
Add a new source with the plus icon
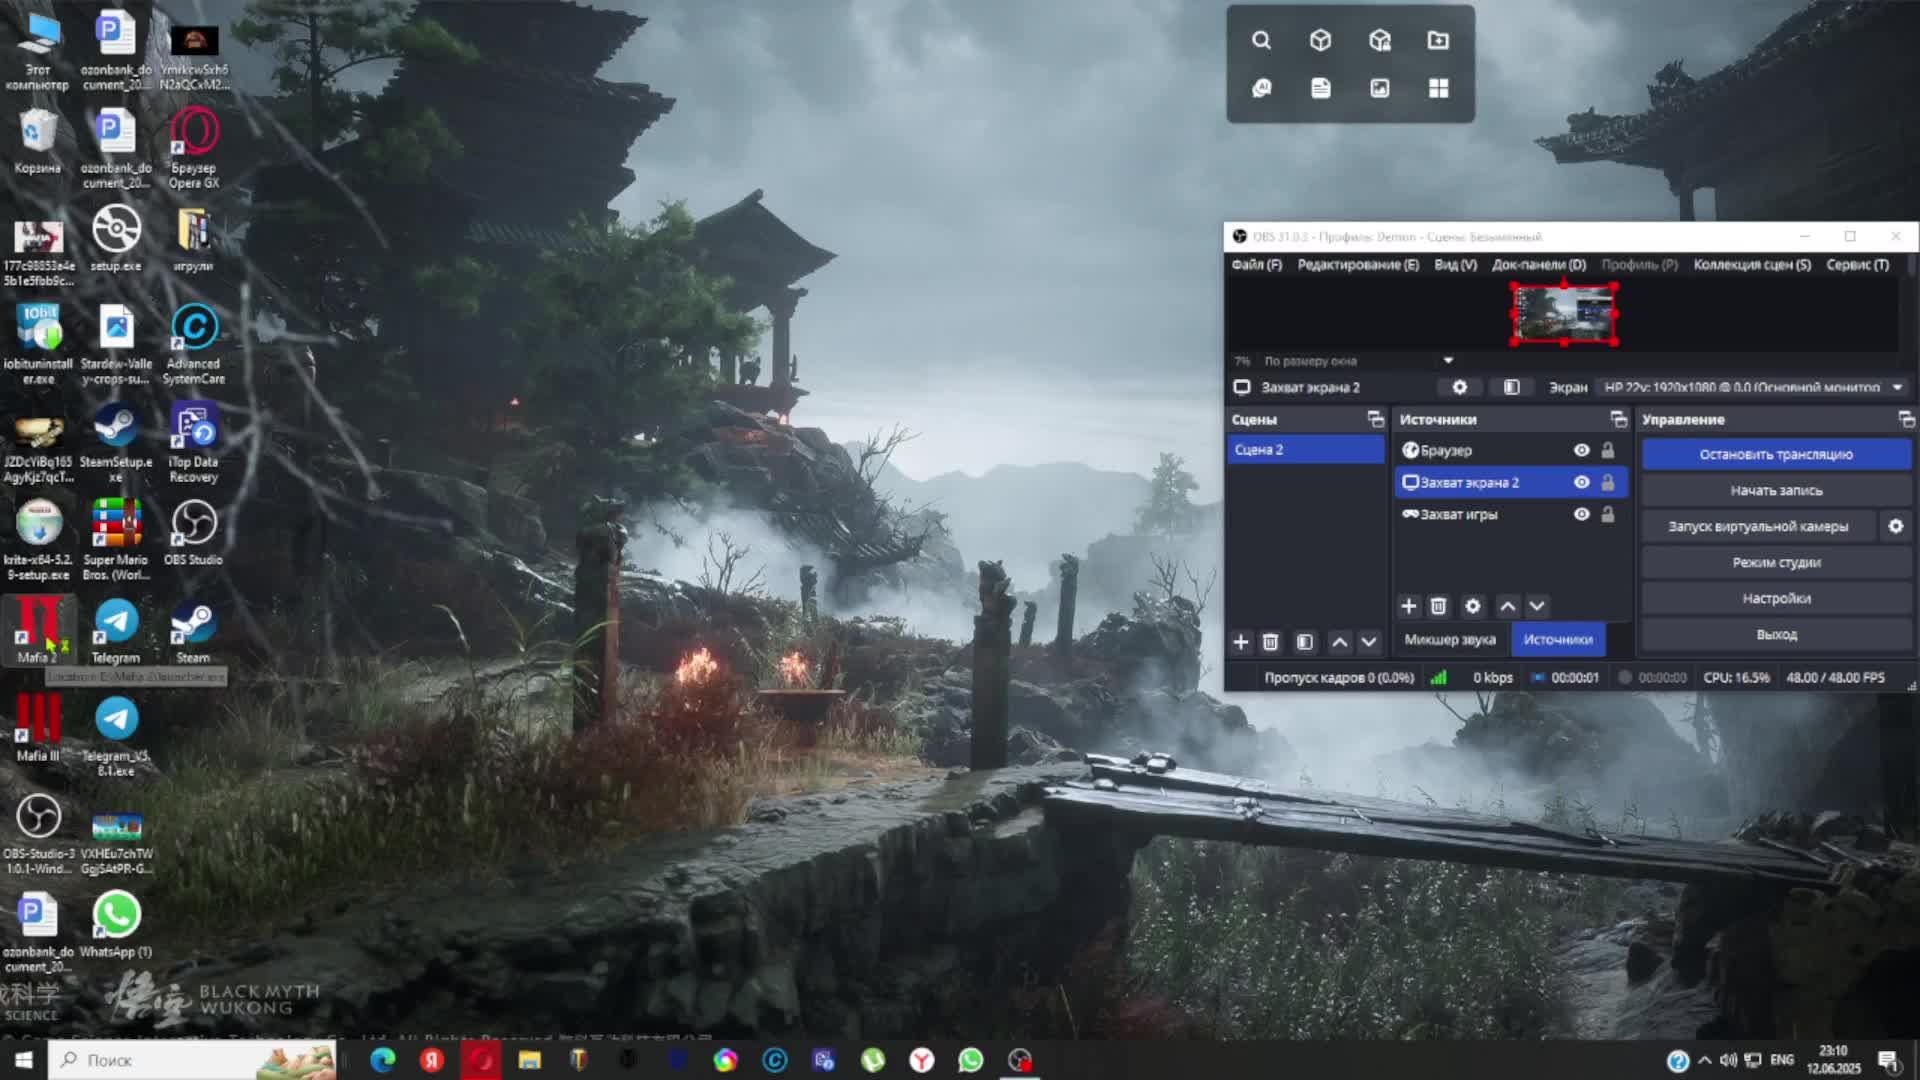coord(1408,606)
